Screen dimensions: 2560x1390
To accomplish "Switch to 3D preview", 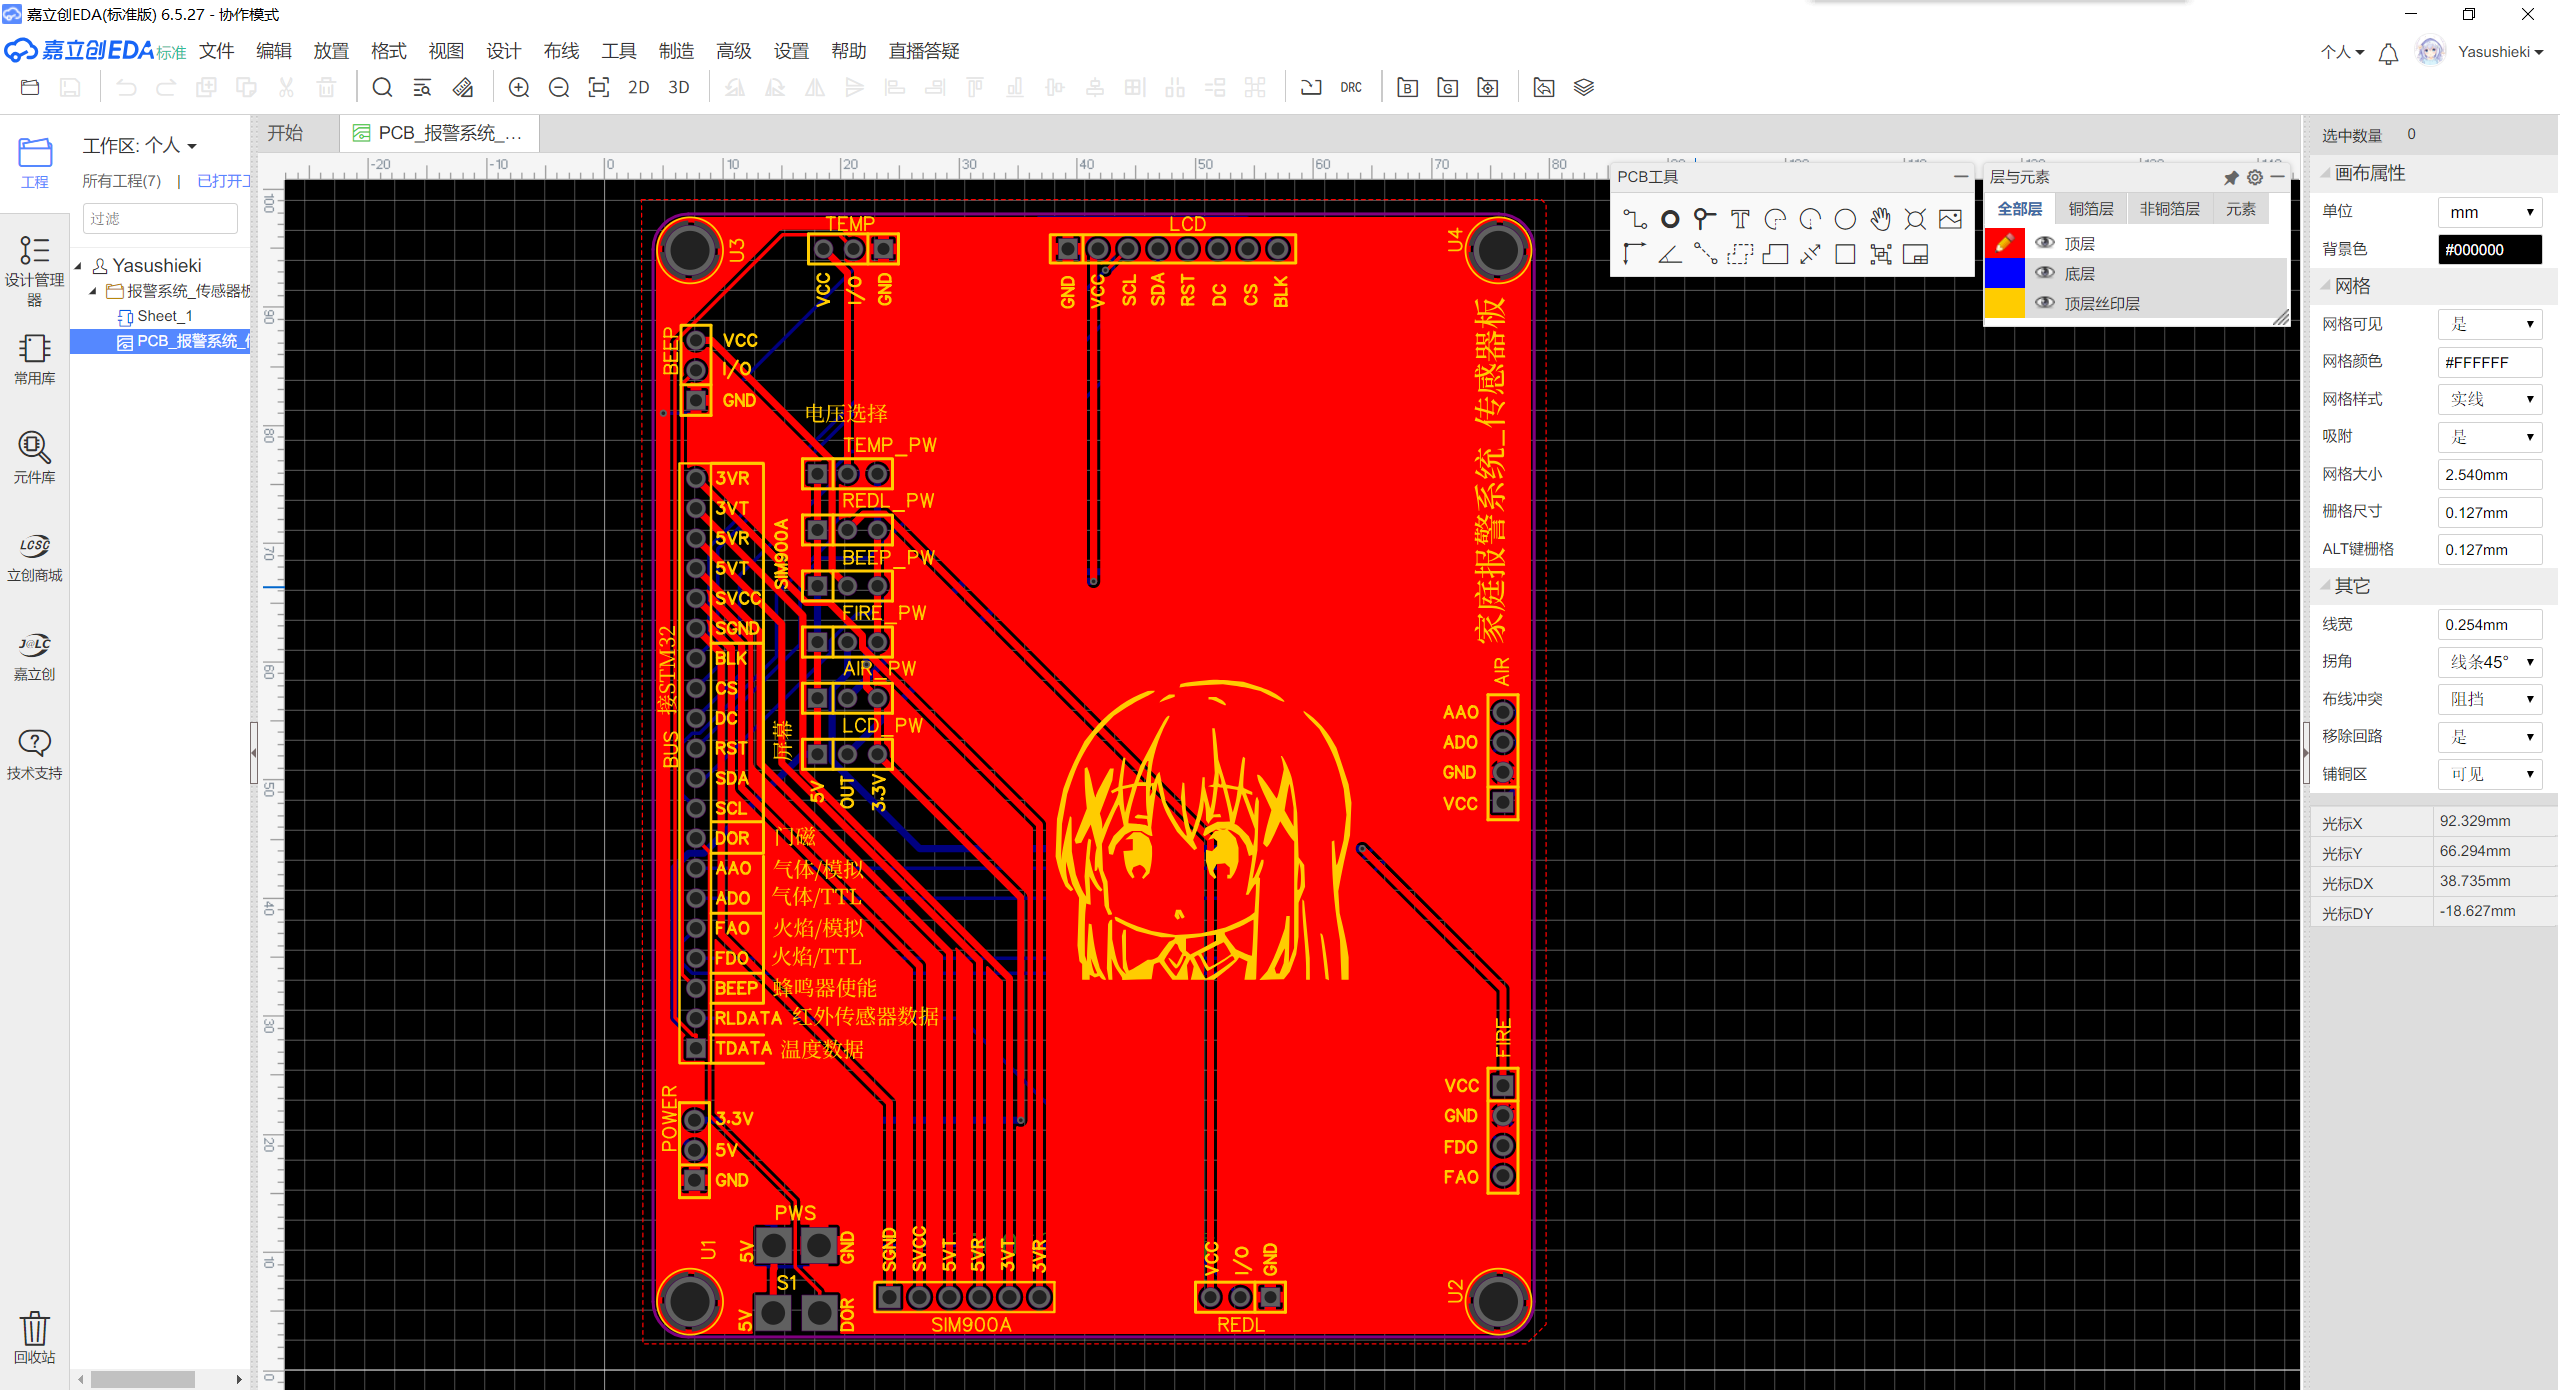I will 679,88.
